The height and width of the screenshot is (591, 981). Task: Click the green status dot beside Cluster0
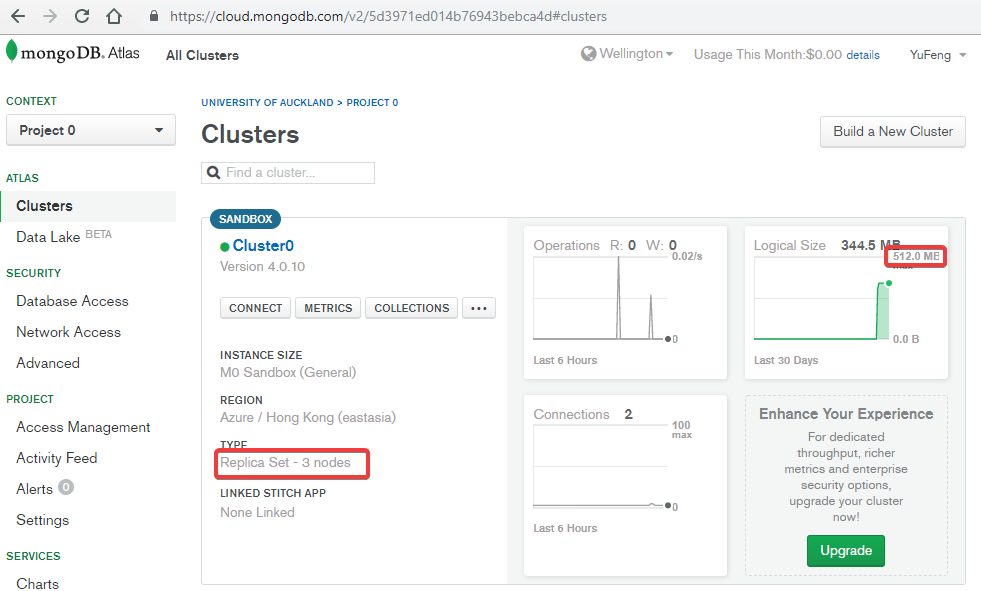tap(225, 247)
